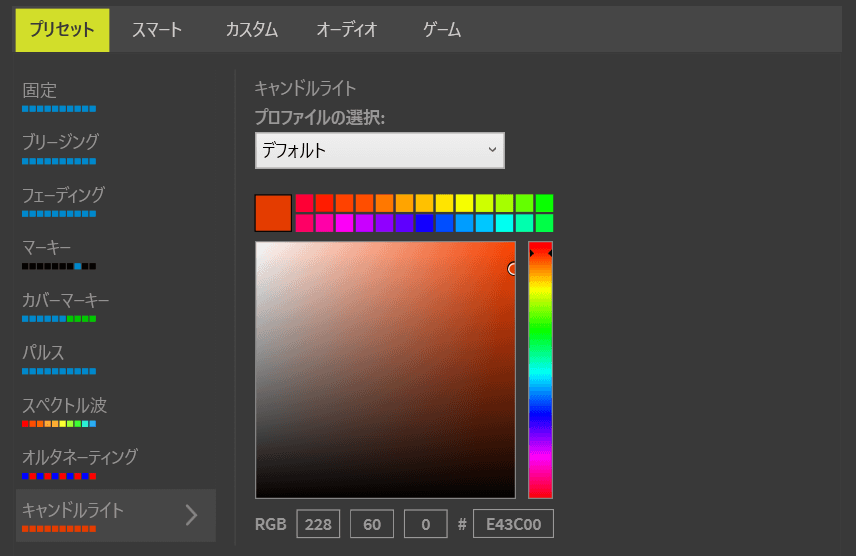
Task: Open the デフォルト profile dropdown
Action: 379,150
